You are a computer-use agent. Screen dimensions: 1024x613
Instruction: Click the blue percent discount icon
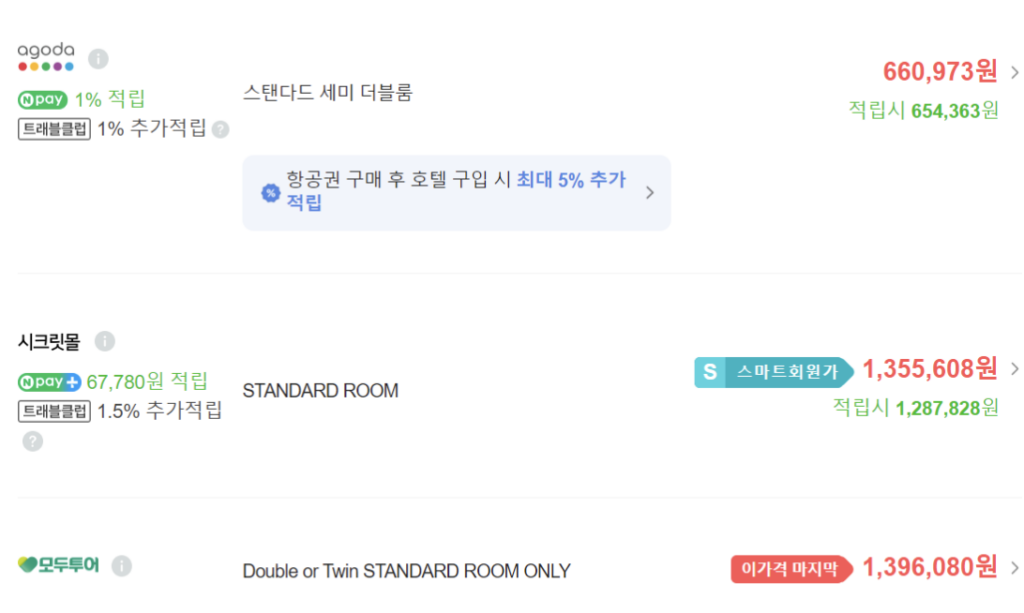click(x=270, y=193)
